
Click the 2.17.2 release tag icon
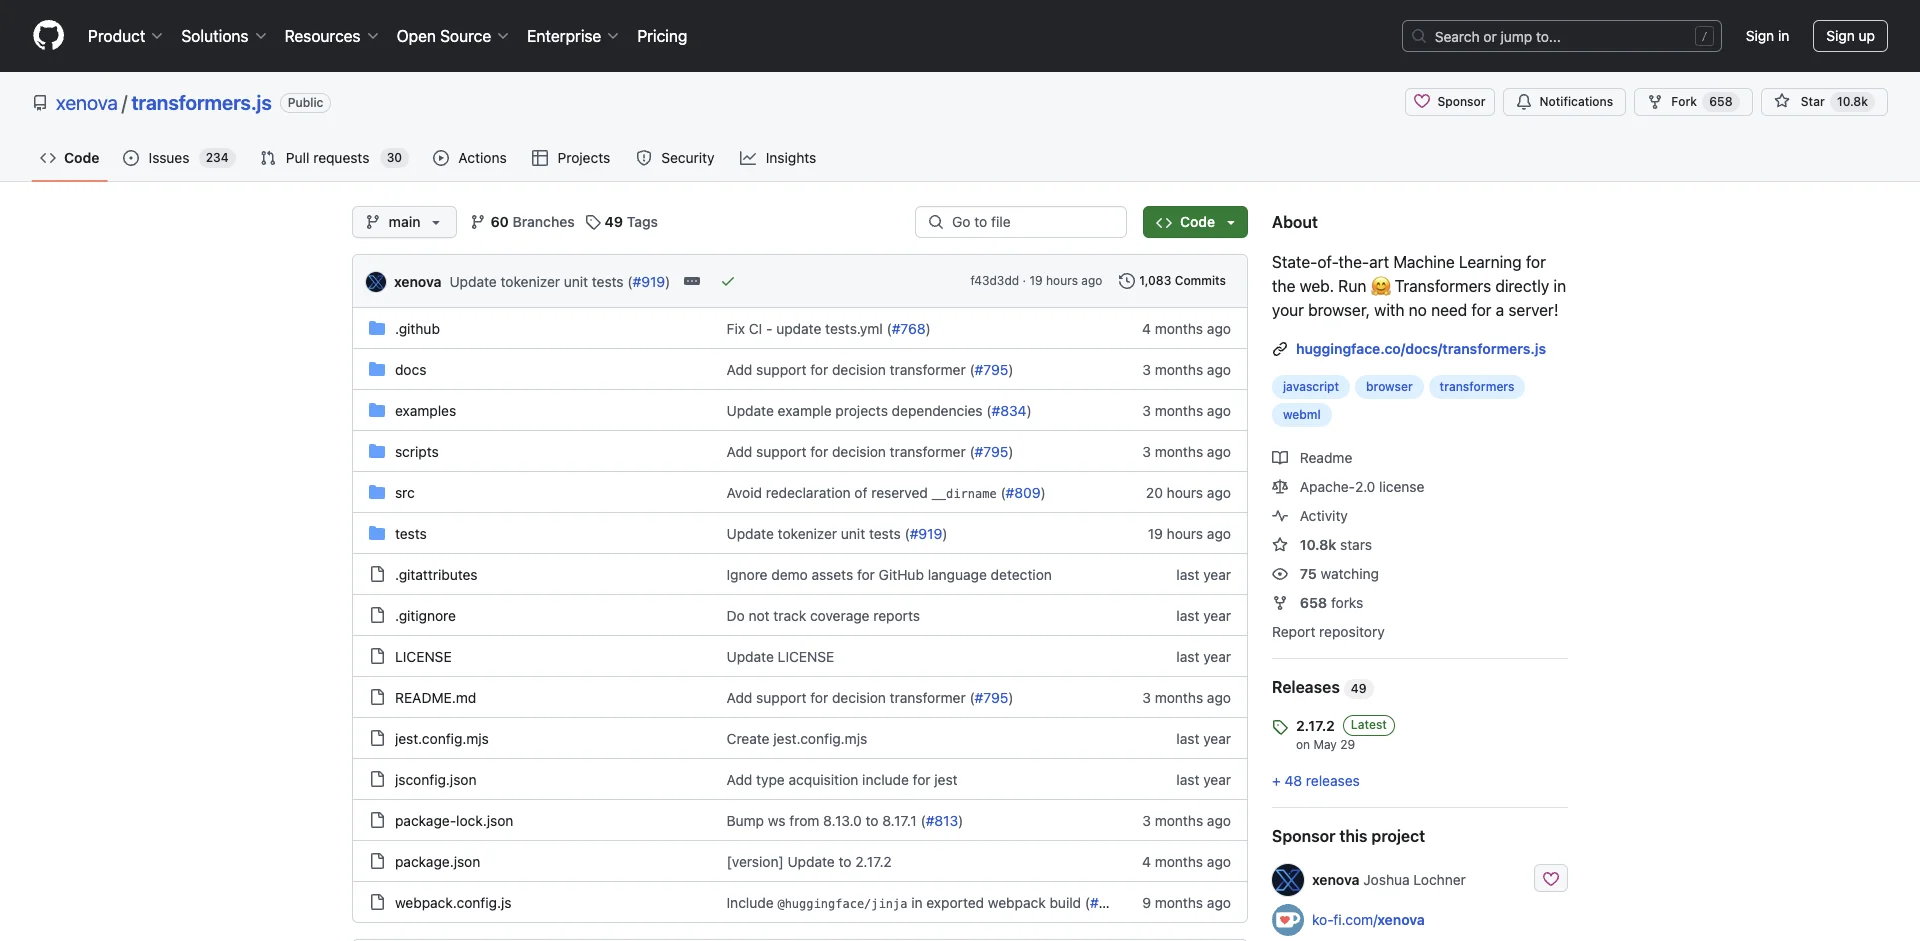(x=1280, y=727)
